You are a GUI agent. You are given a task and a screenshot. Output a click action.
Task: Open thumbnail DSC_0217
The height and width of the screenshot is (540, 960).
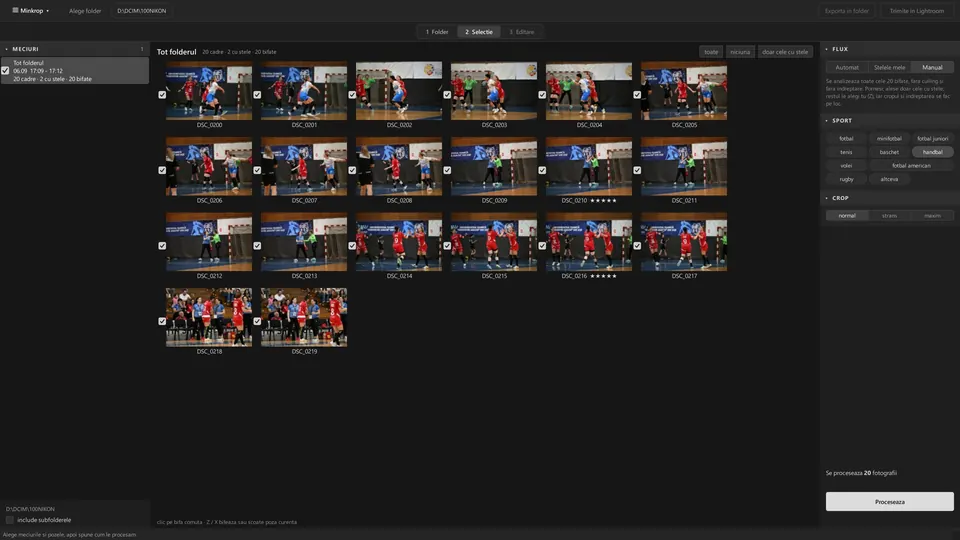point(684,242)
